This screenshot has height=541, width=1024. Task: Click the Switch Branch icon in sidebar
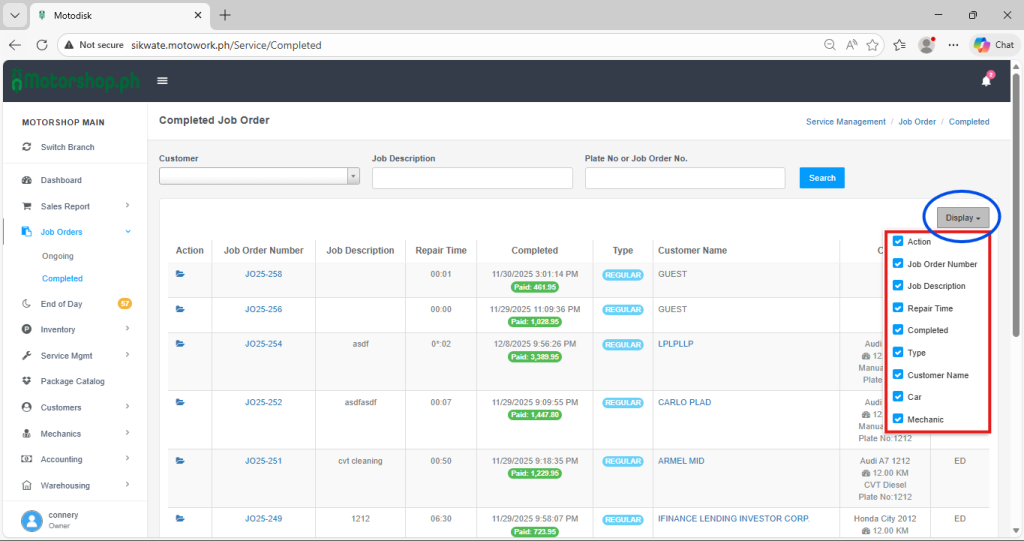click(27, 147)
